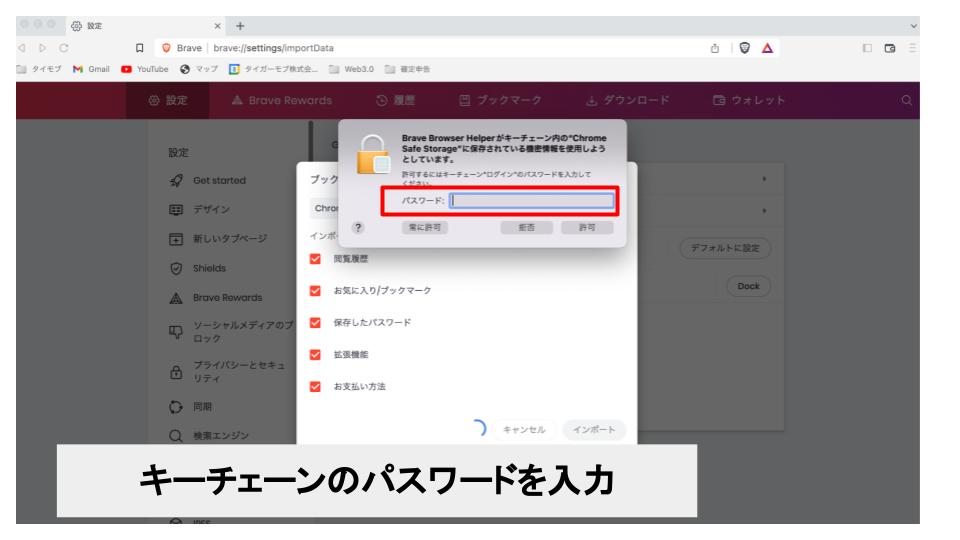Open the タイモブ bookmark folder
Screen dimensions: 960x540
(39, 69)
